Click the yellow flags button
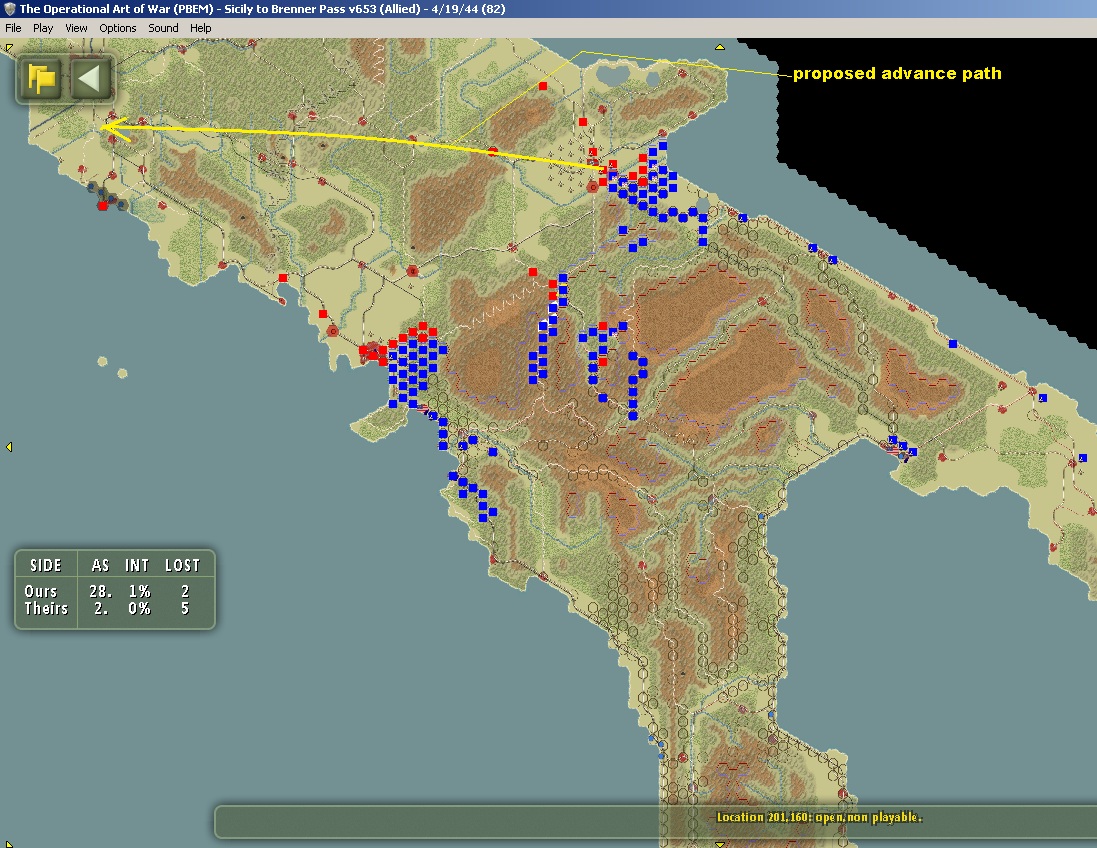This screenshot has height=848, width=1097. [x=41, y=78]
